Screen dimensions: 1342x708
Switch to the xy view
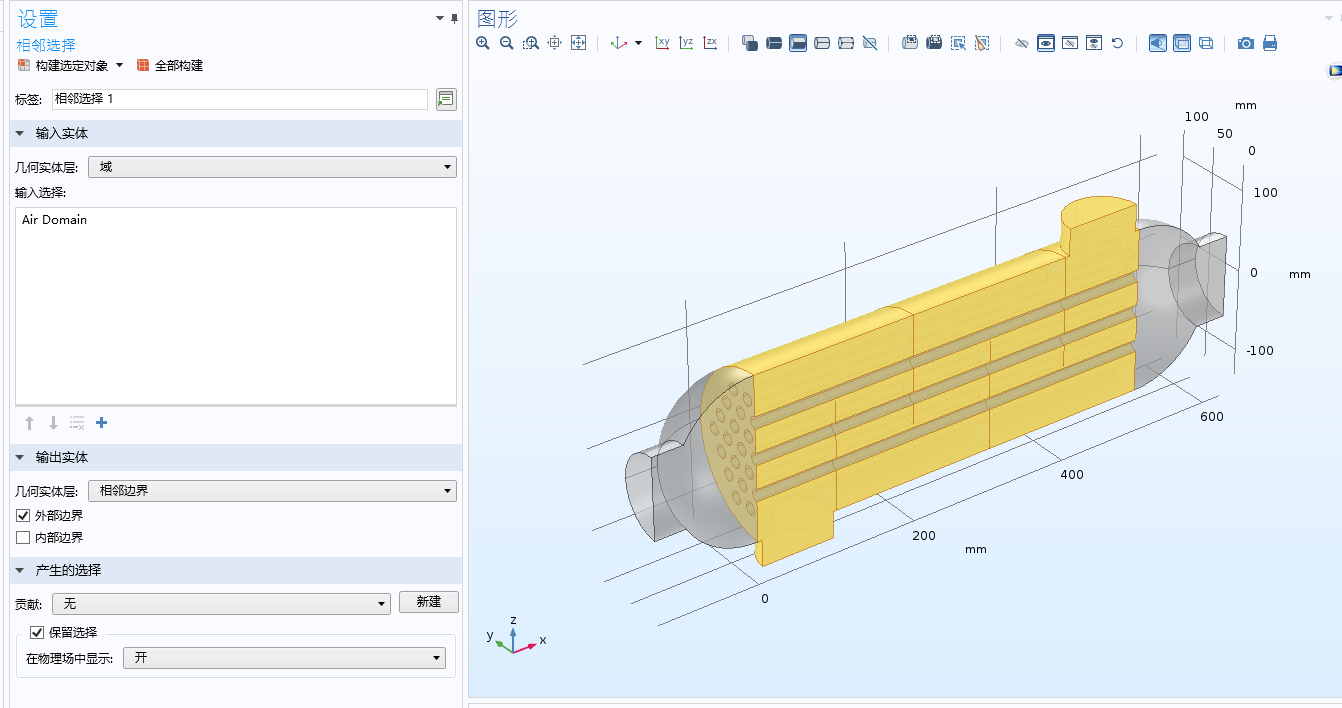click(x=662, y=43)
